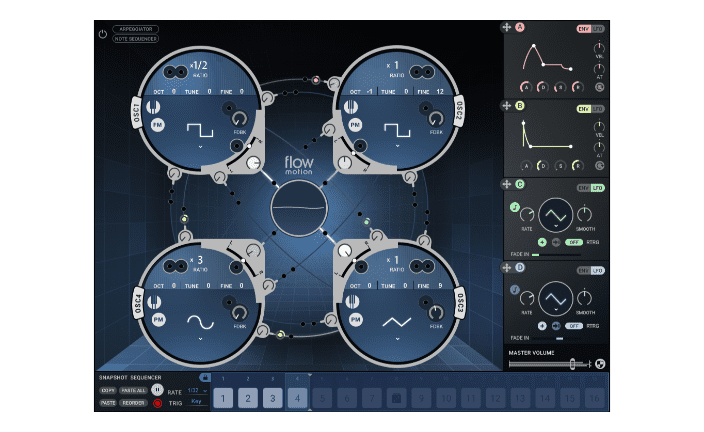Switch modulator A to LFO mode
The height and width of the screenshot is (432, 704).
click(598, 29)
